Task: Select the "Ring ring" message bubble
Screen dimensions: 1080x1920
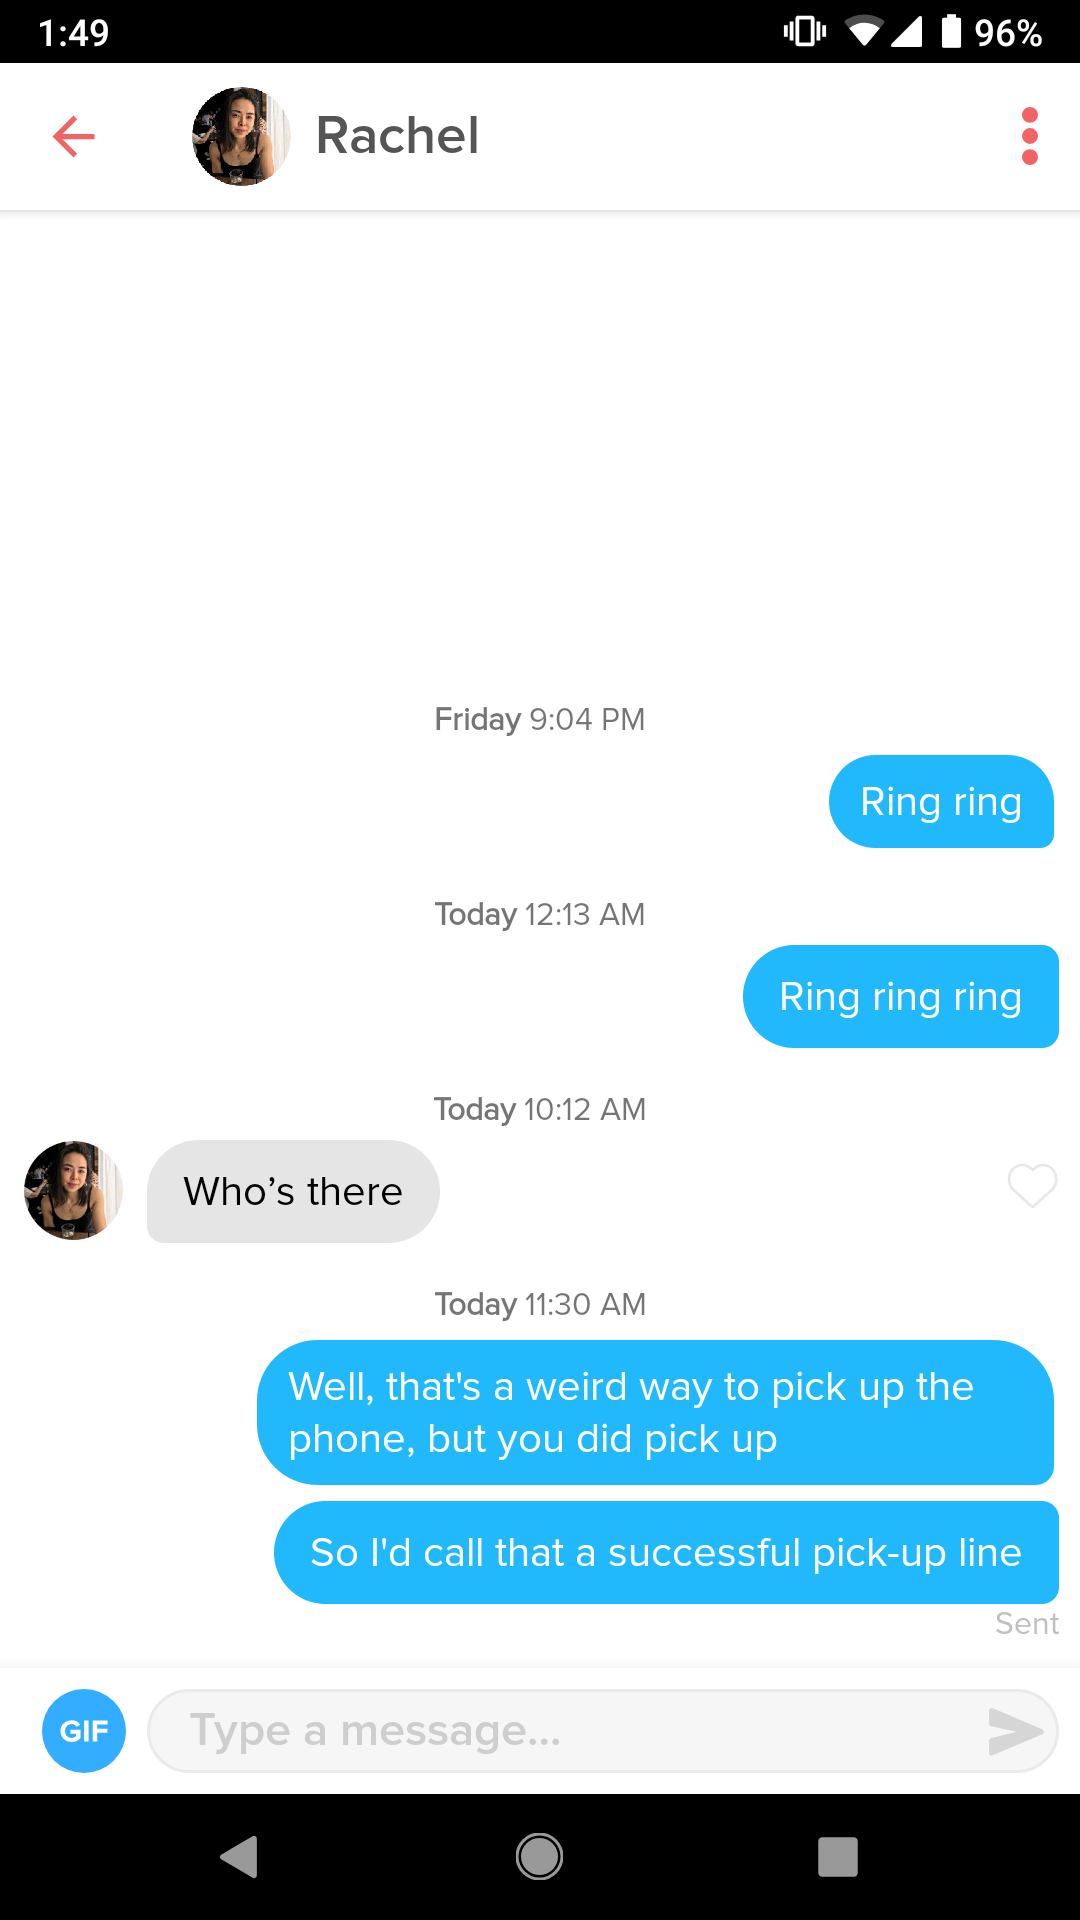Action: [941, 802]
